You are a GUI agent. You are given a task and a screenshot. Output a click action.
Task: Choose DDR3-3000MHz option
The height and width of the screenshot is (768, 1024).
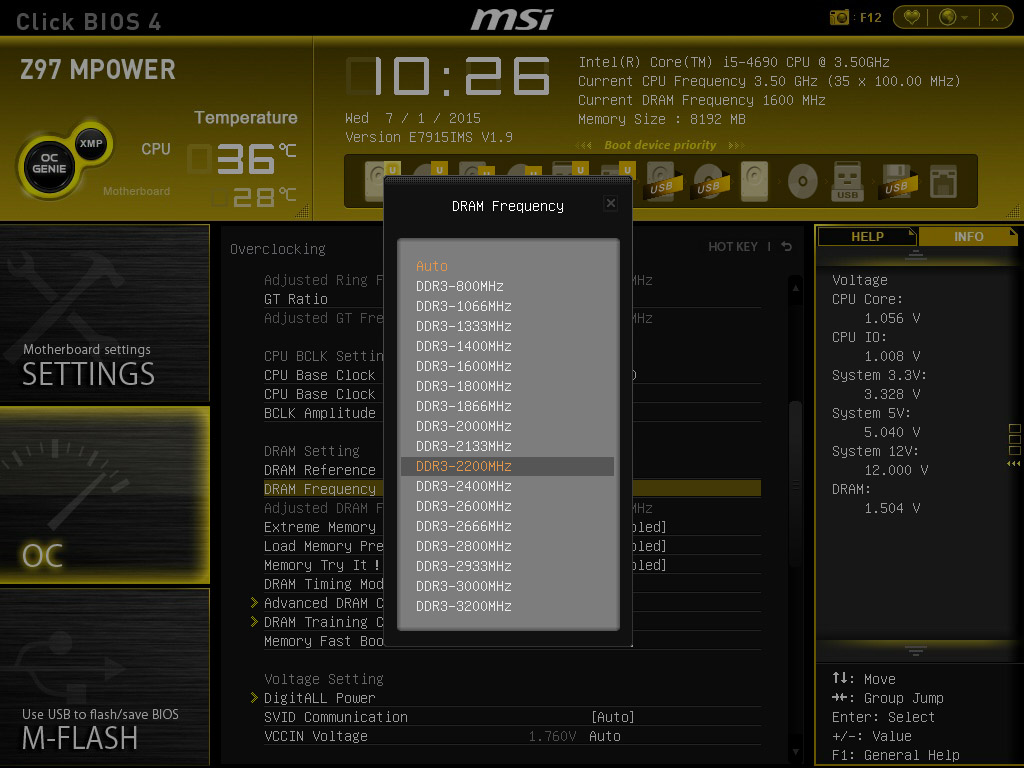[x=463, y=586]
